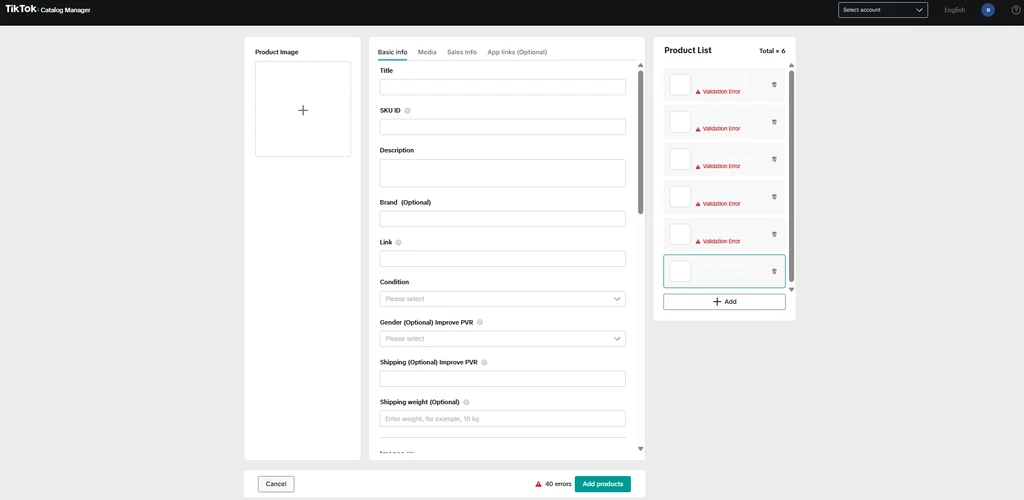
Task: Open the English language selector
Action: click(x=954, y=10)
